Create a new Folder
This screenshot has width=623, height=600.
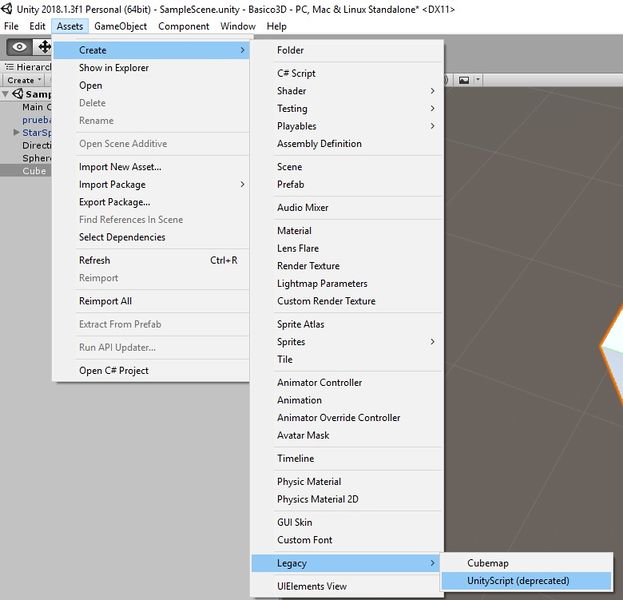click(347, 50)
